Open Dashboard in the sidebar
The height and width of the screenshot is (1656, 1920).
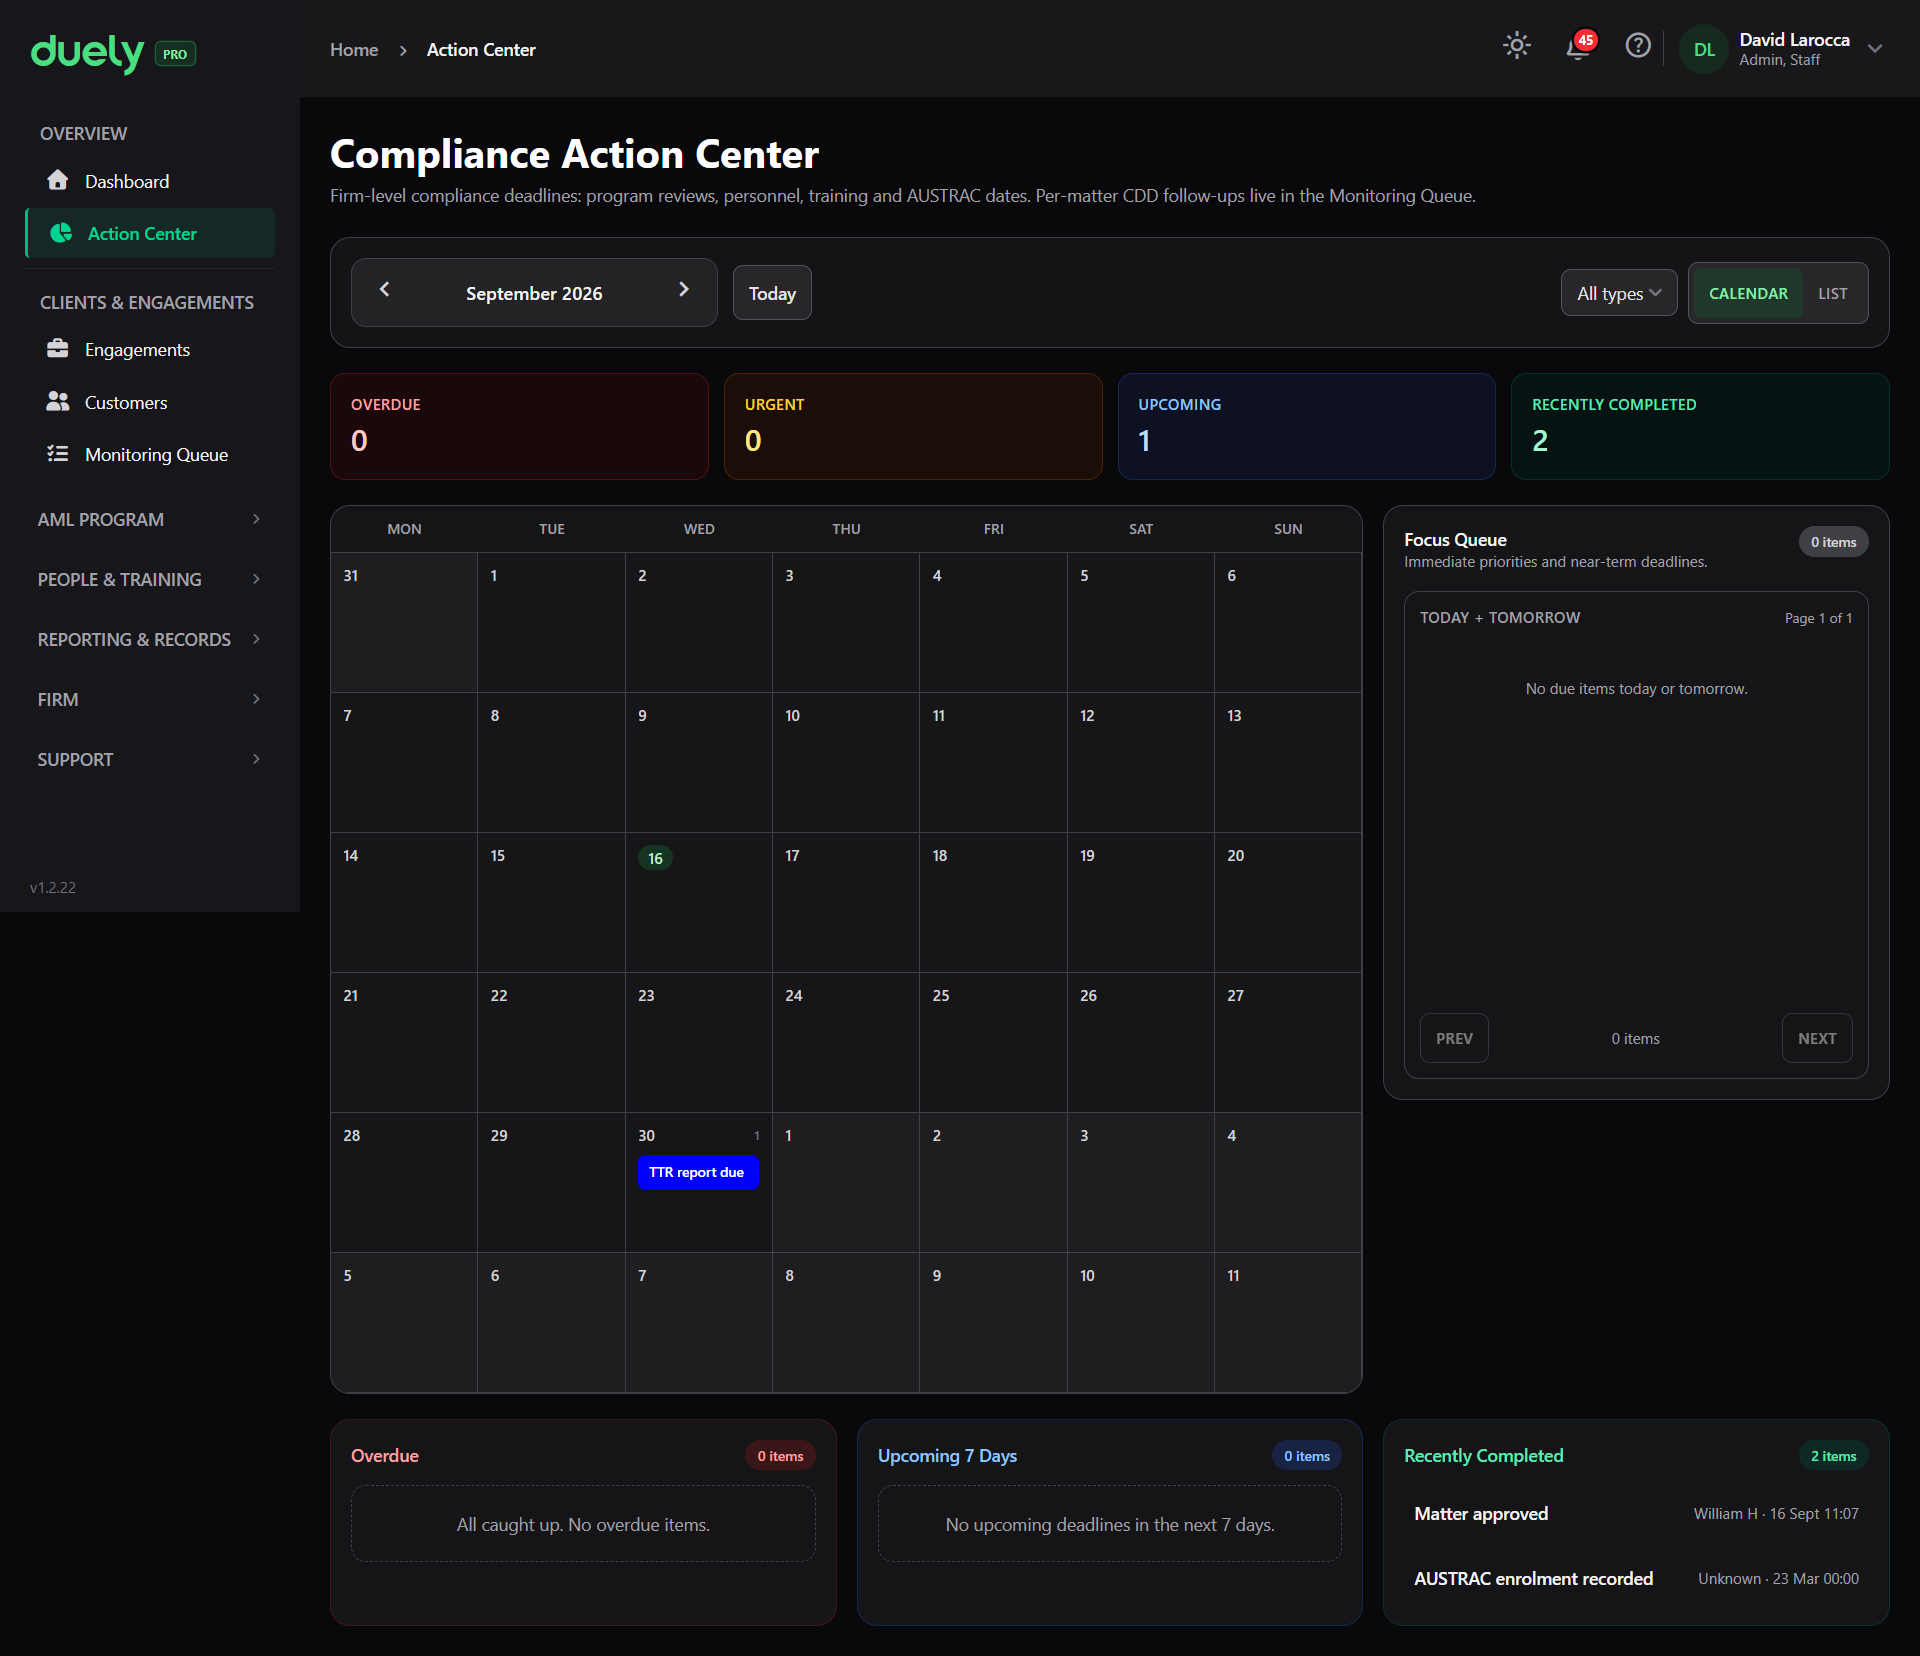150,181
